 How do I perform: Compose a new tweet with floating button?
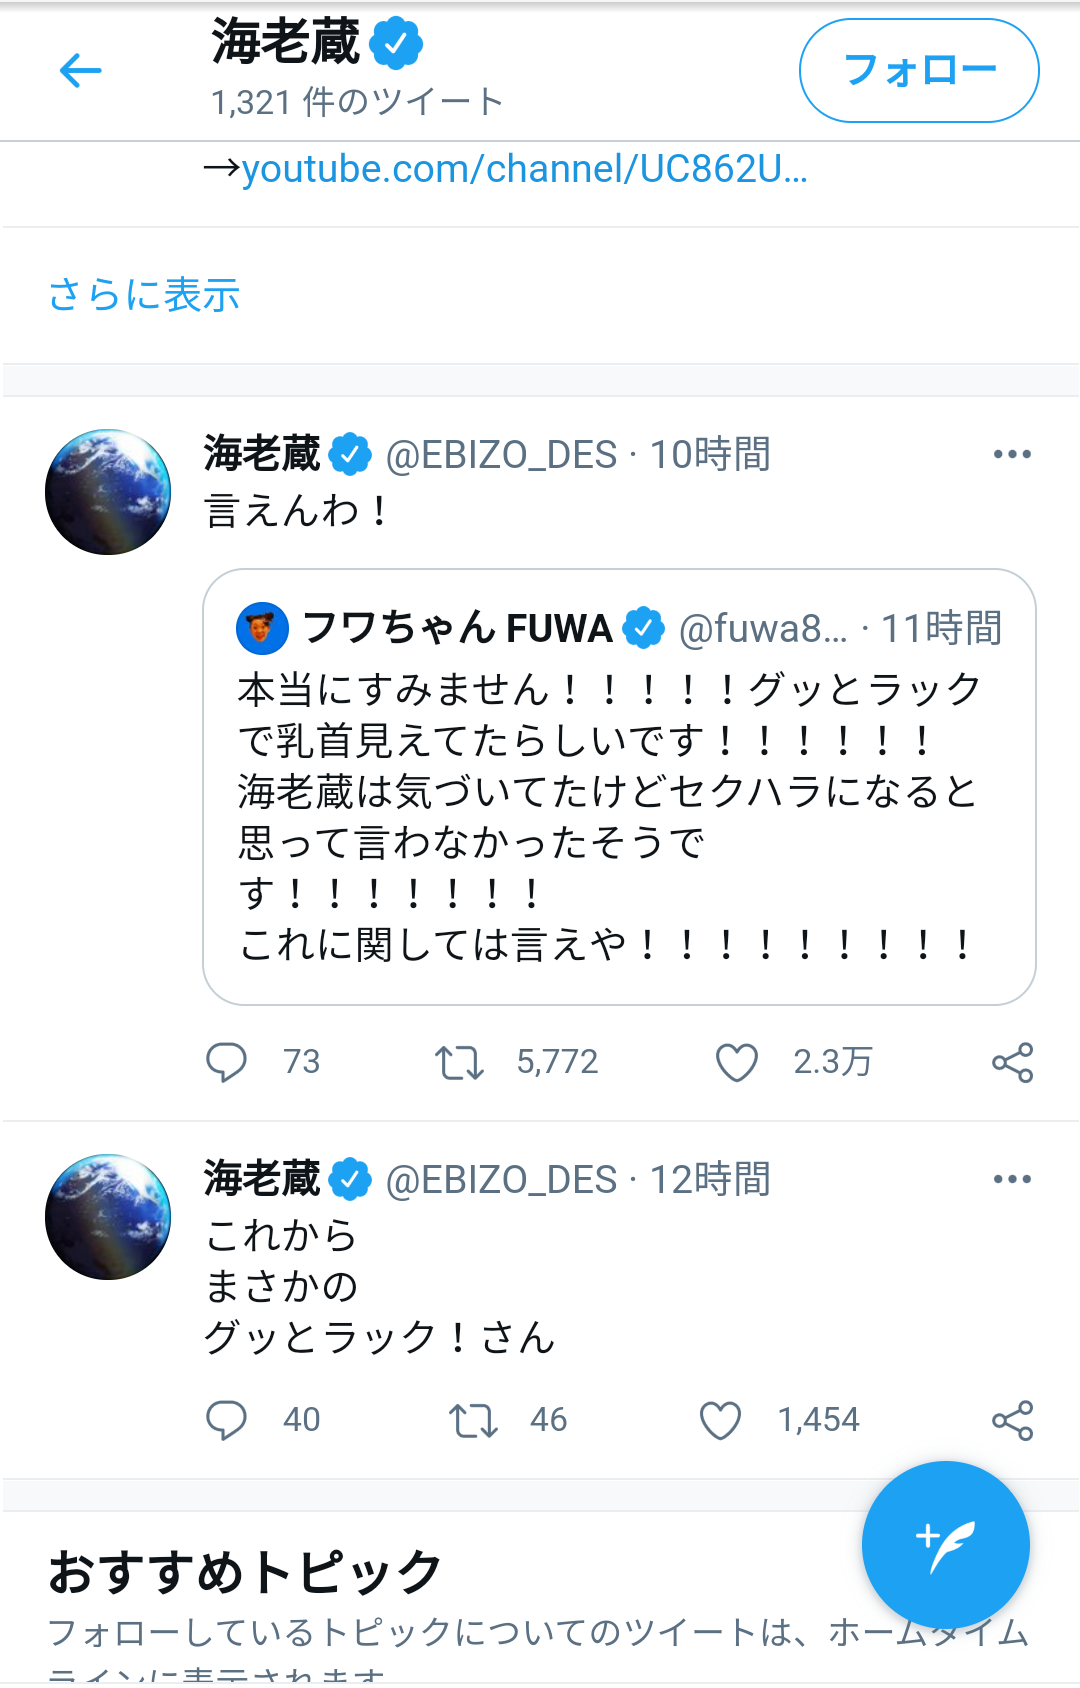pyautogui.click(x=945, y=1545)
